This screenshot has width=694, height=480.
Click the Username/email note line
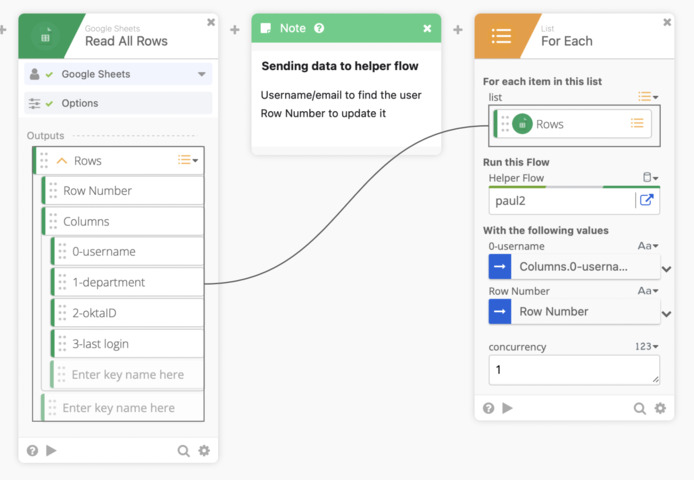[x=341, y=95]
